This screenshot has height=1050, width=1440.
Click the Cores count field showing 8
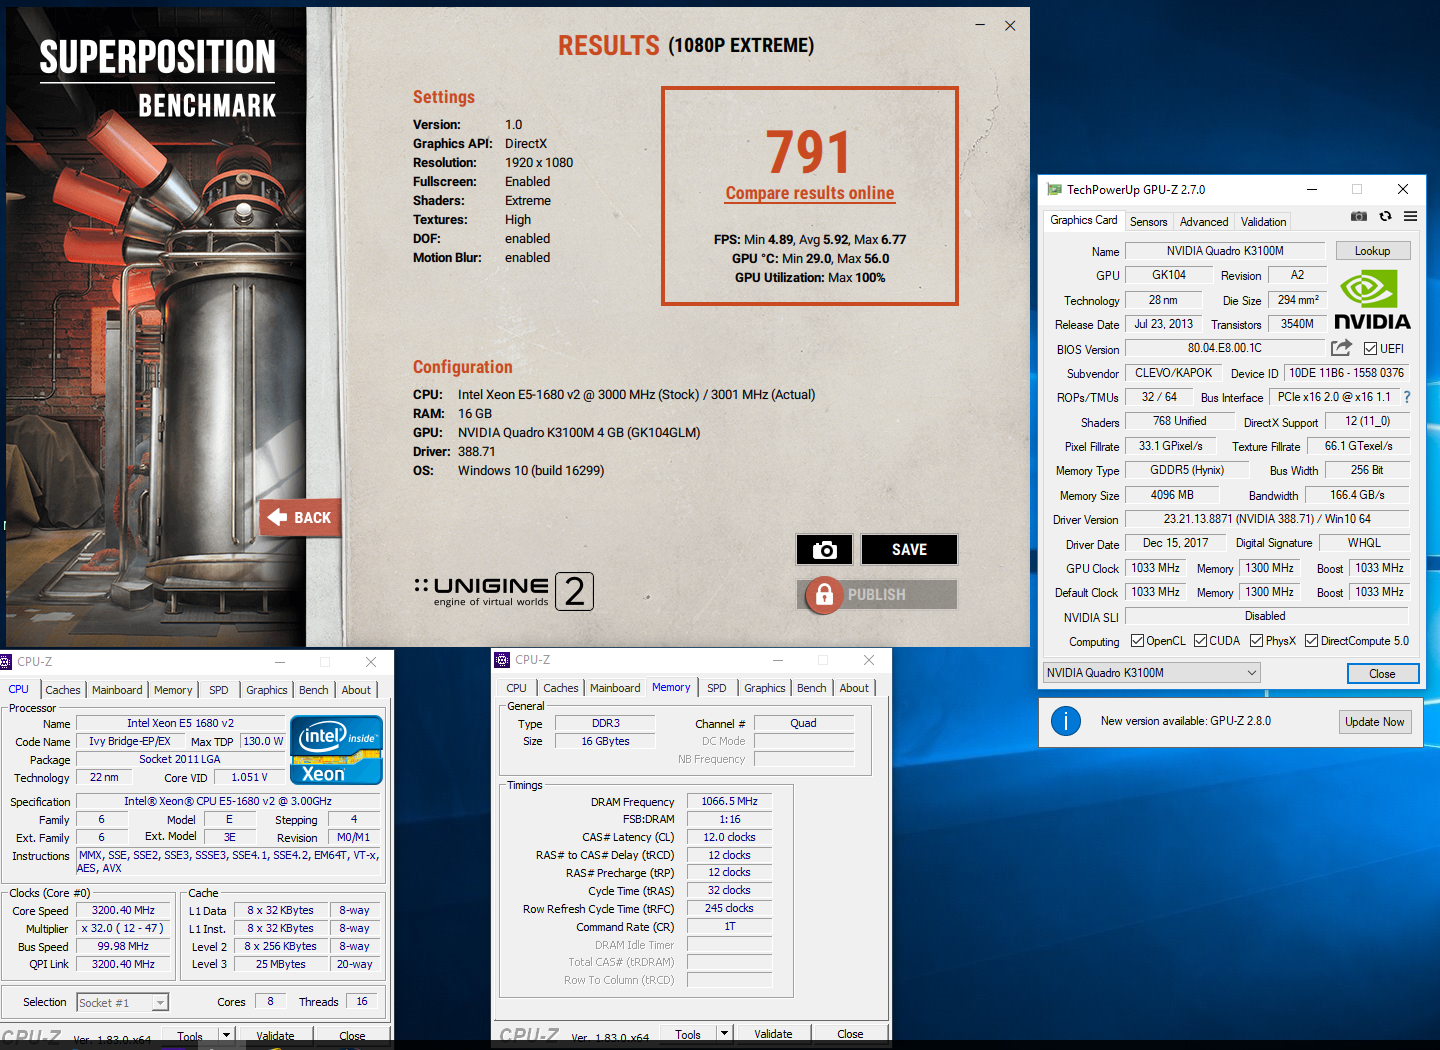[270, 1001]
